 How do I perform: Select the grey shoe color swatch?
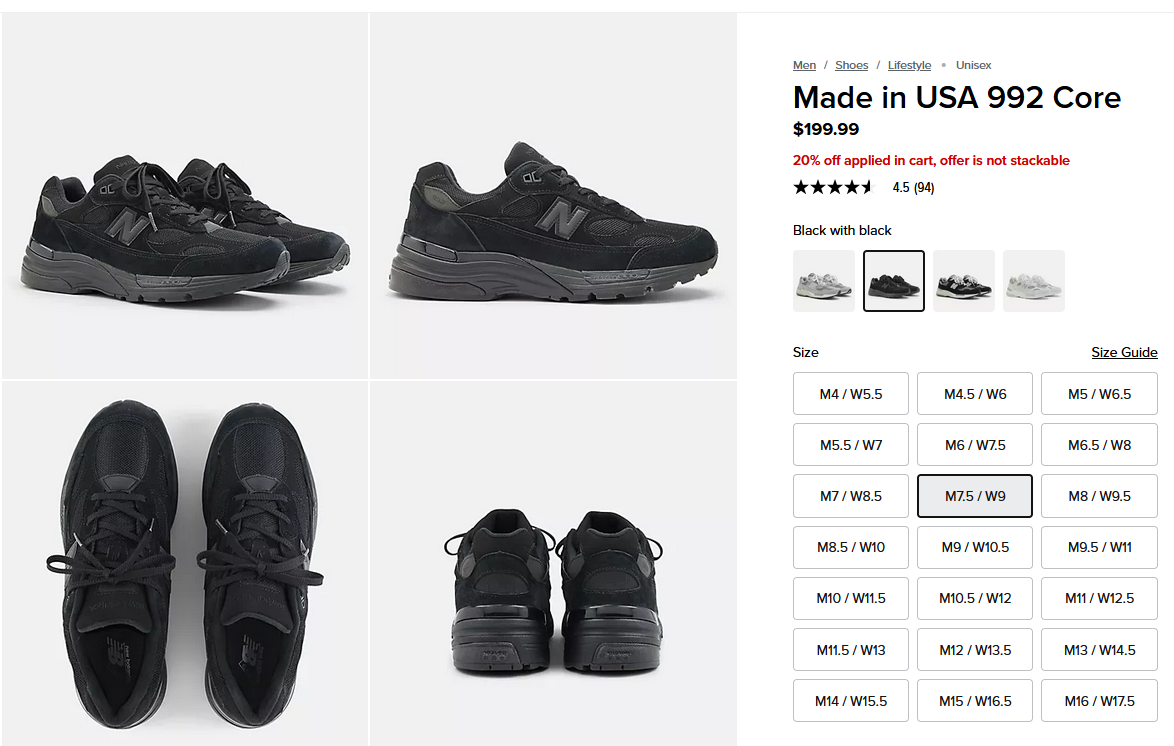(824, 281)
